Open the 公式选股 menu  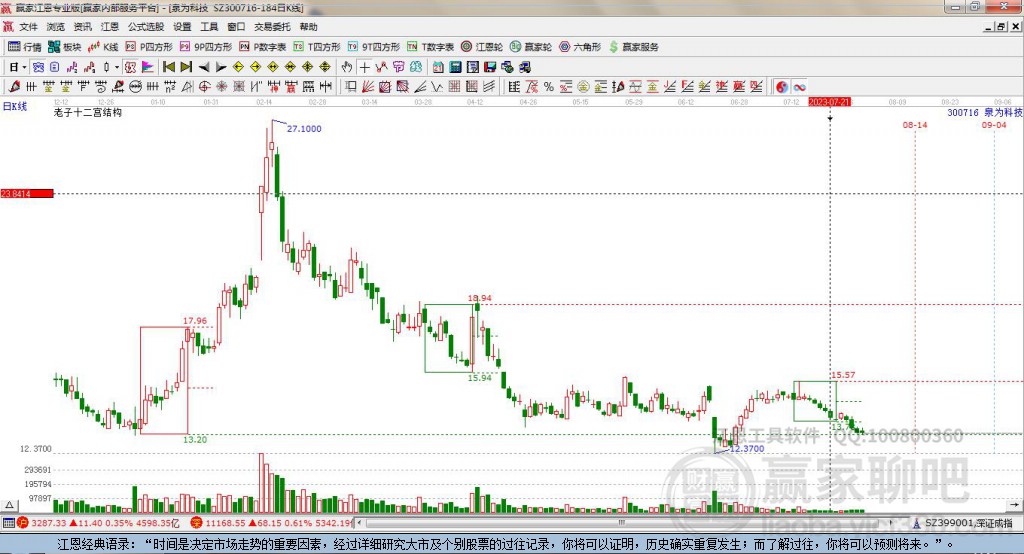(146, 27)
